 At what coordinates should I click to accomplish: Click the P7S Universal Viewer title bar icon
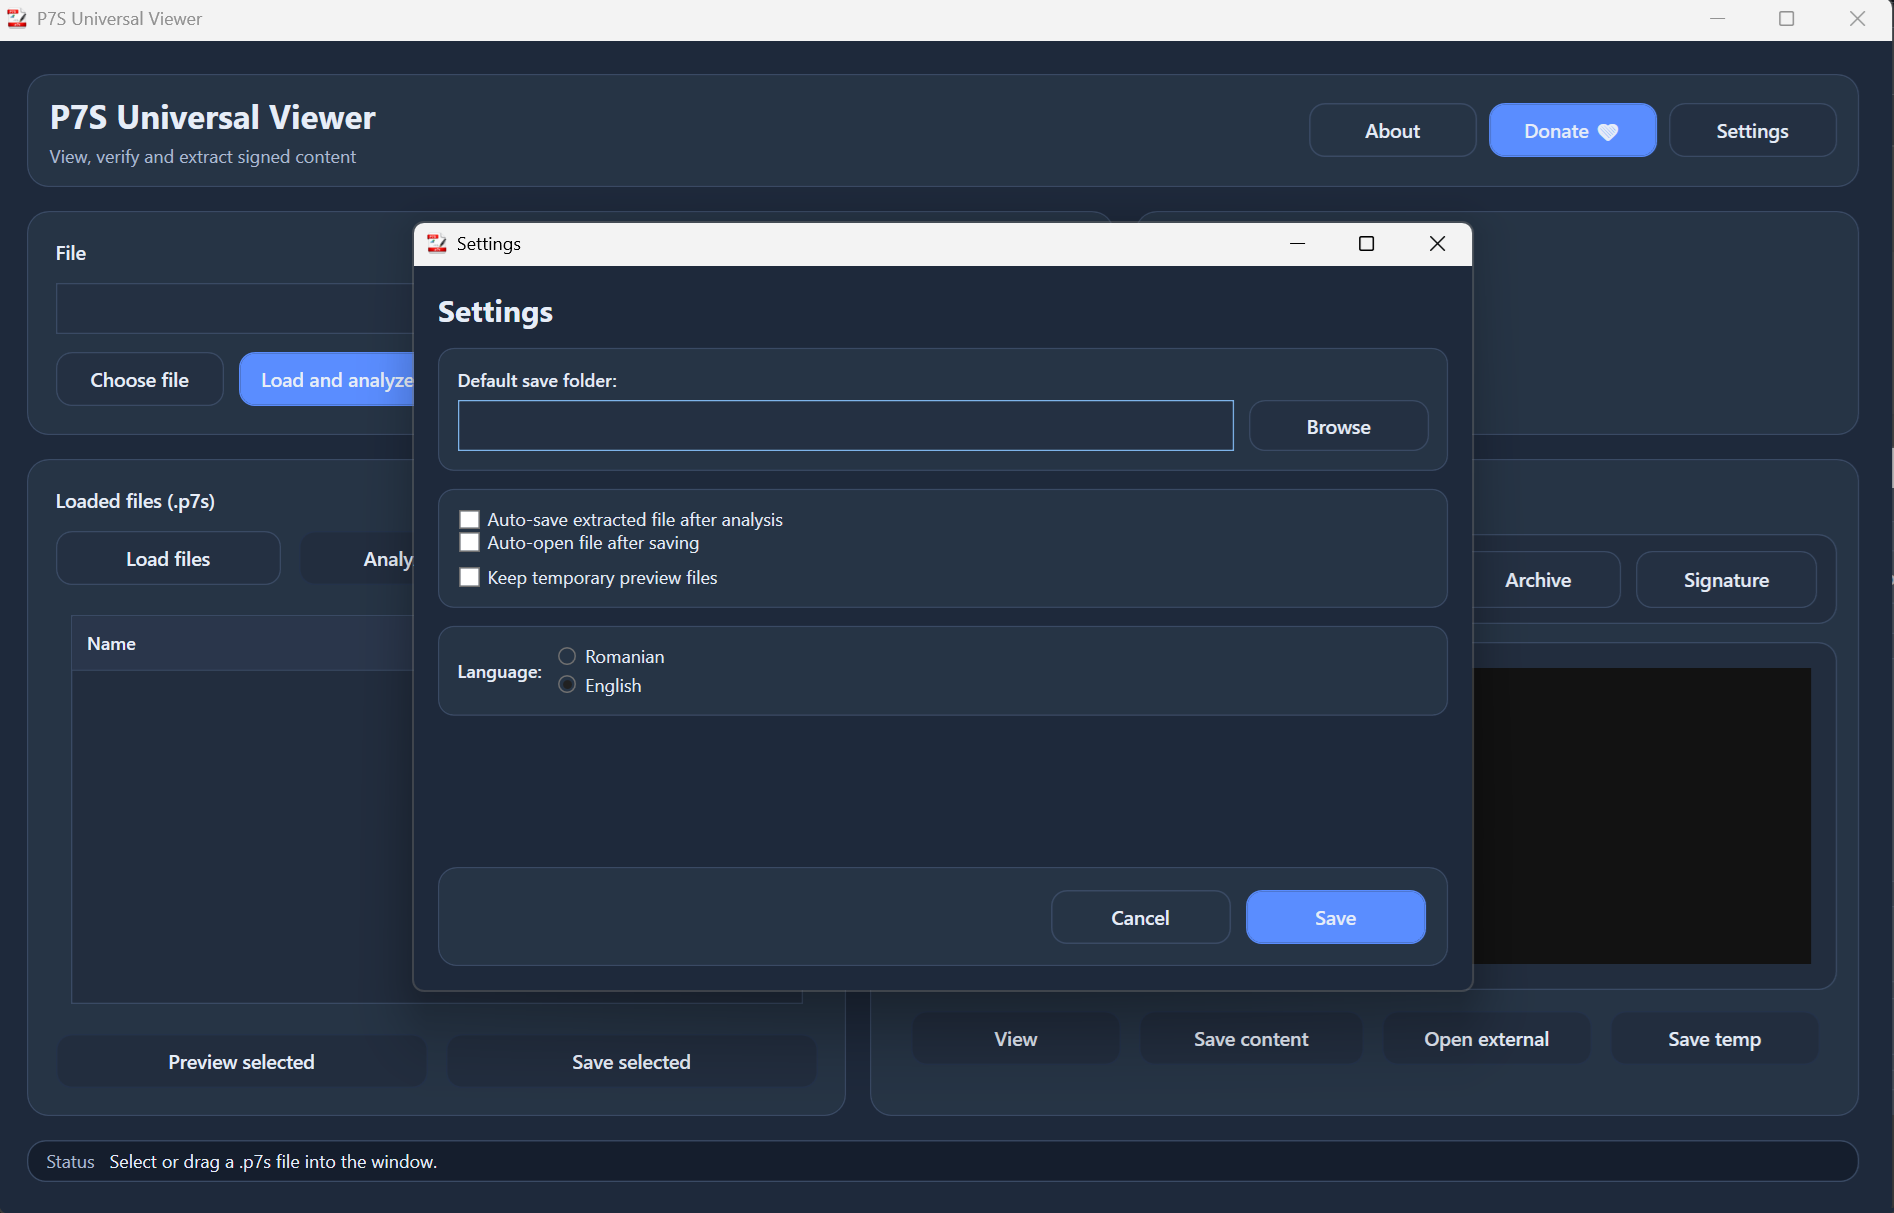pyautogui.click(x=17, y=19)
